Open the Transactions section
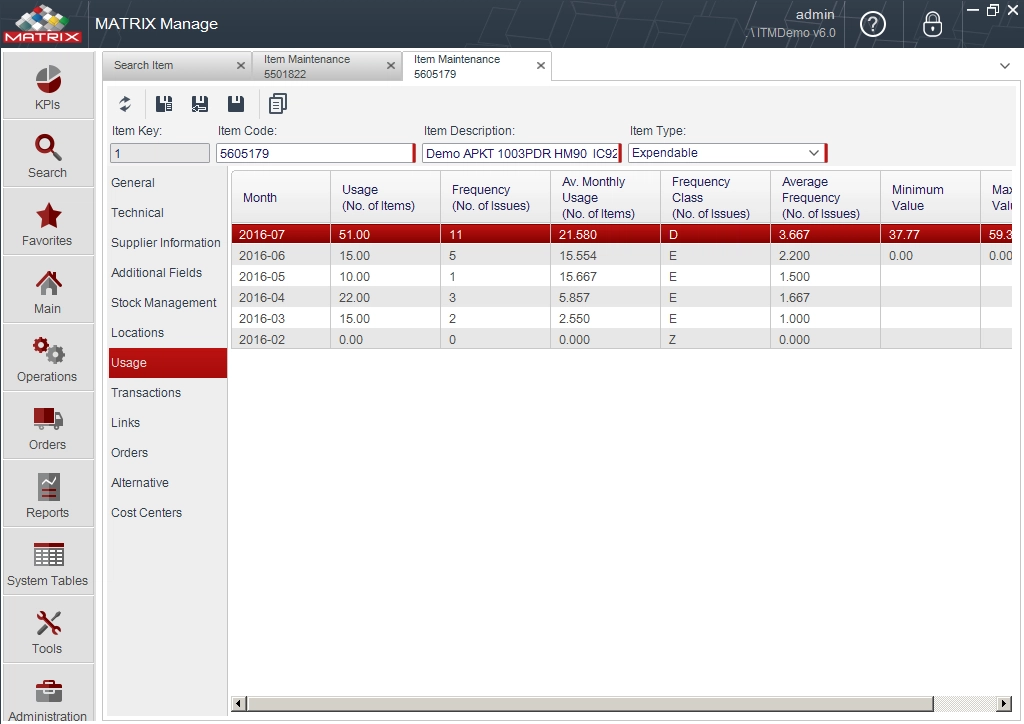Screen dimensions: 1024x724 click(146, 393)
